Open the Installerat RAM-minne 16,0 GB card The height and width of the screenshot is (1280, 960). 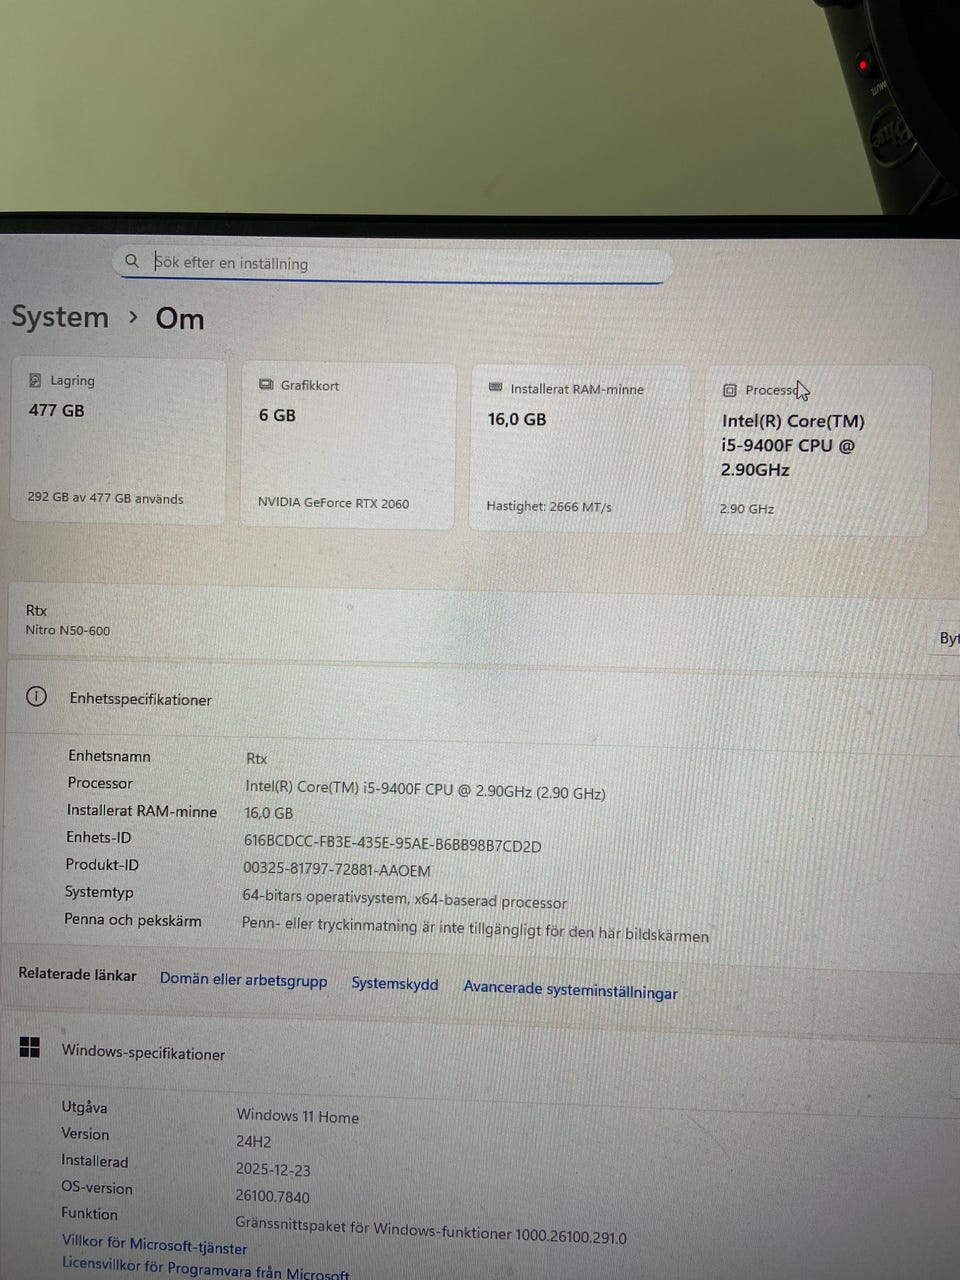click(578, 449)
